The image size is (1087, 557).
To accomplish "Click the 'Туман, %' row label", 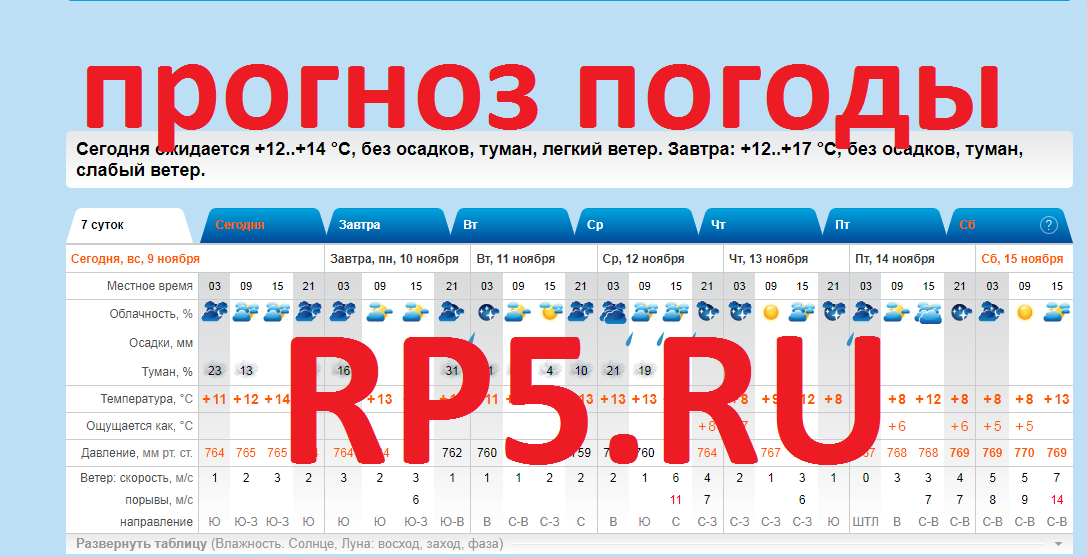I will coord(167,372).
